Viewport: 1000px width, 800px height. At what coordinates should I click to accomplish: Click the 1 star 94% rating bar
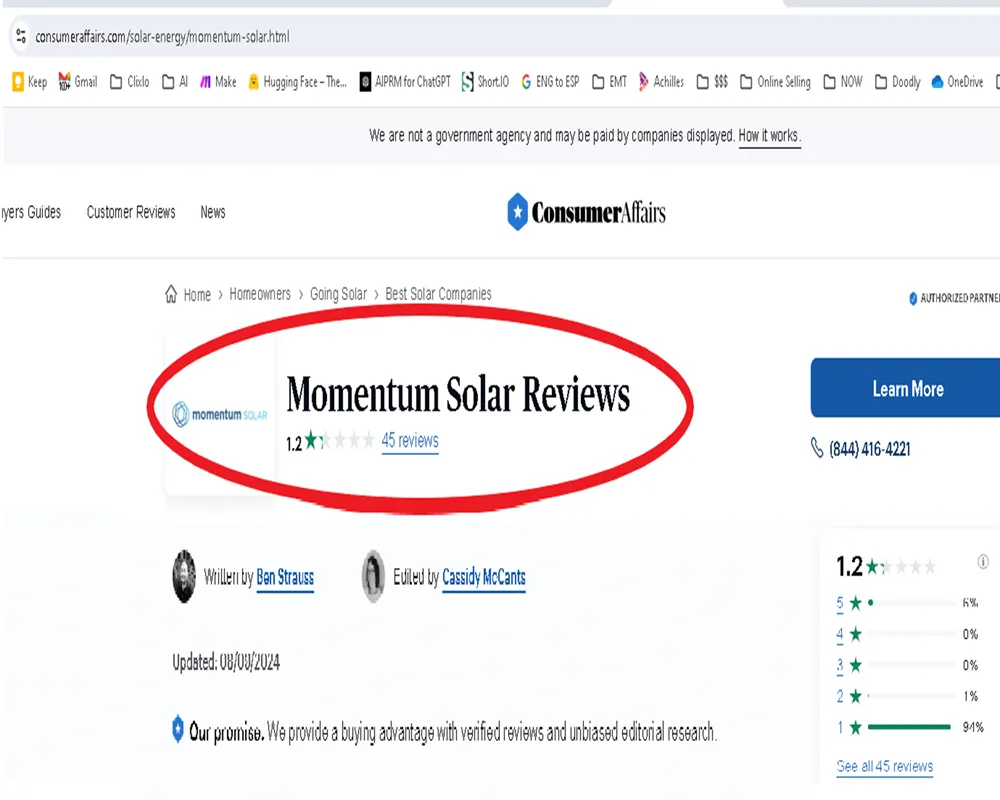pyautogui.click(x=909, y=727)
